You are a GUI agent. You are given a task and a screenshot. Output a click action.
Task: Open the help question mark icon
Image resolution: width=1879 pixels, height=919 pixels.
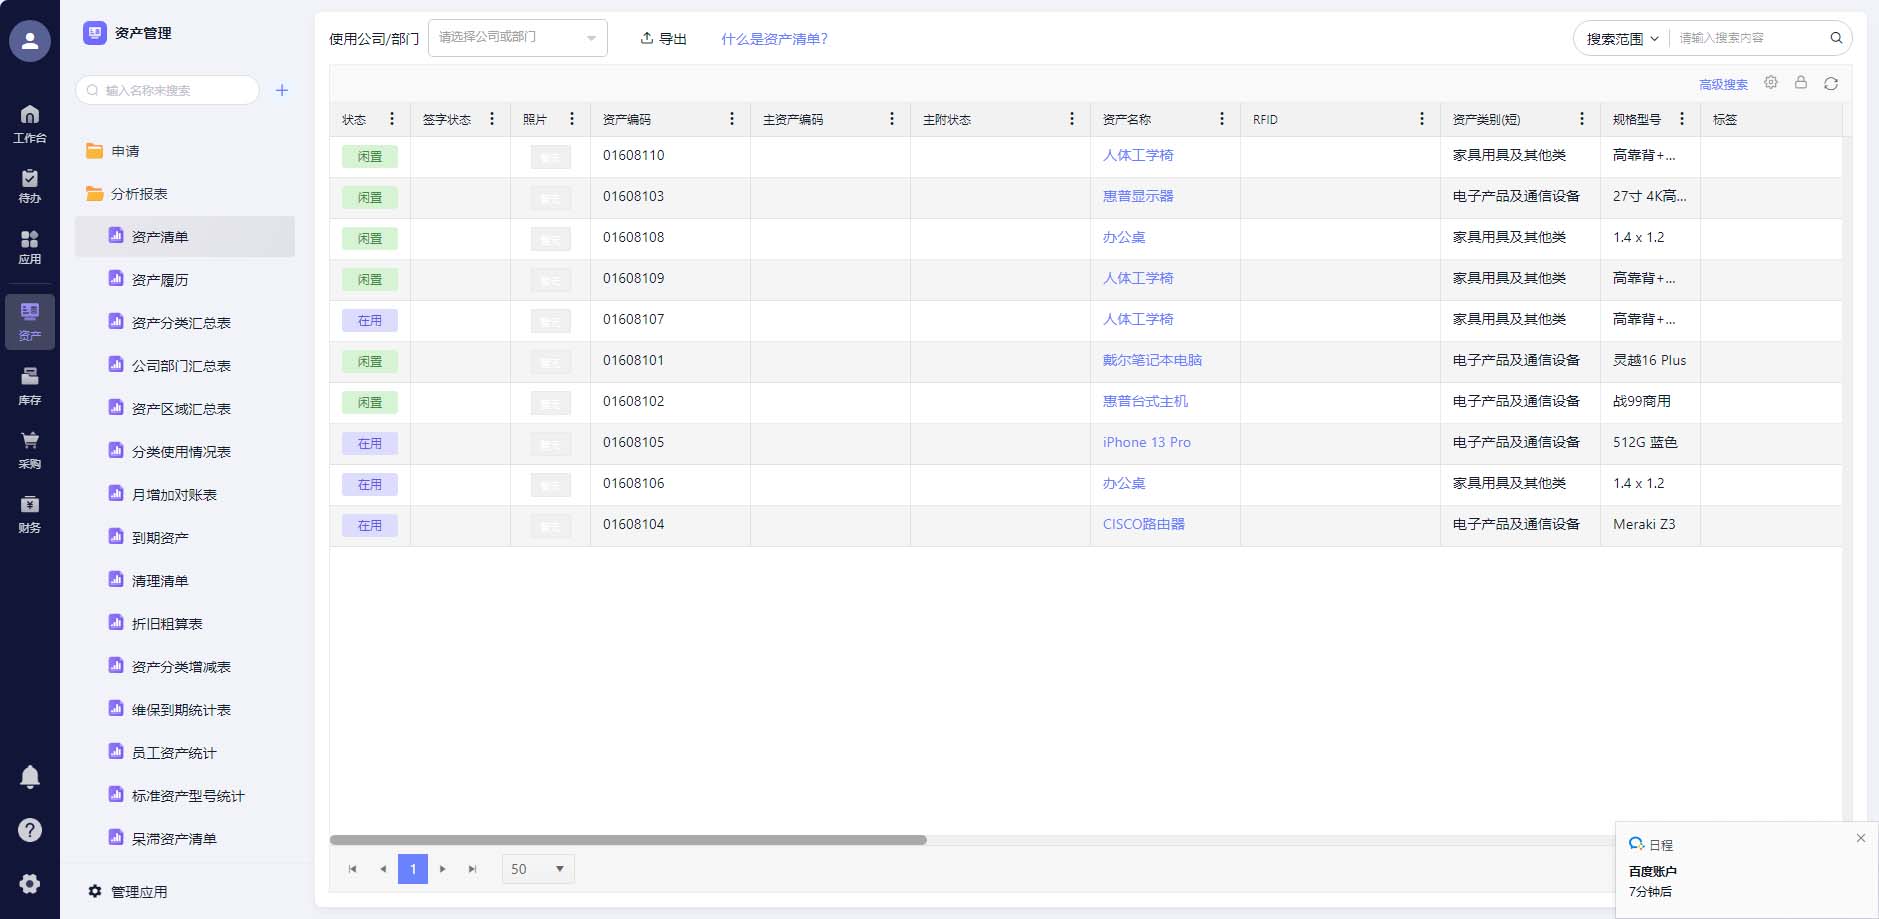[30, 830]
